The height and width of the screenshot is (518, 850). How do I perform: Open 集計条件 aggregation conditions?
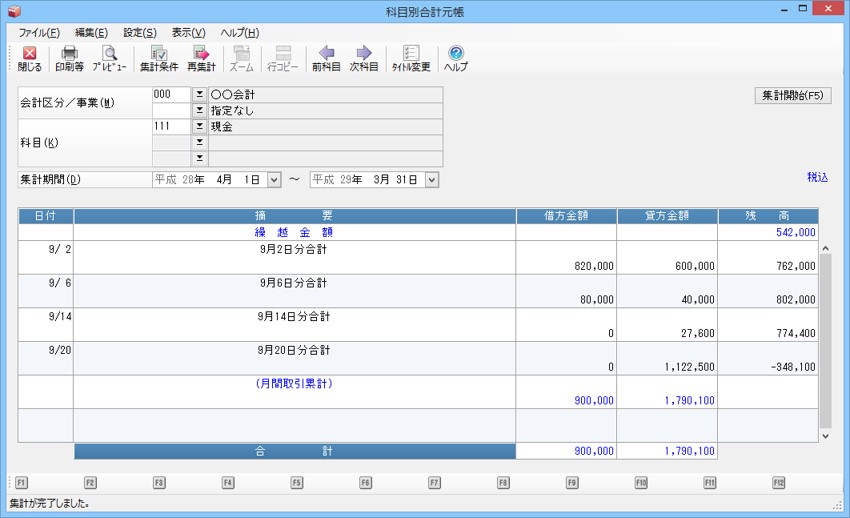[x=158, y=58]
